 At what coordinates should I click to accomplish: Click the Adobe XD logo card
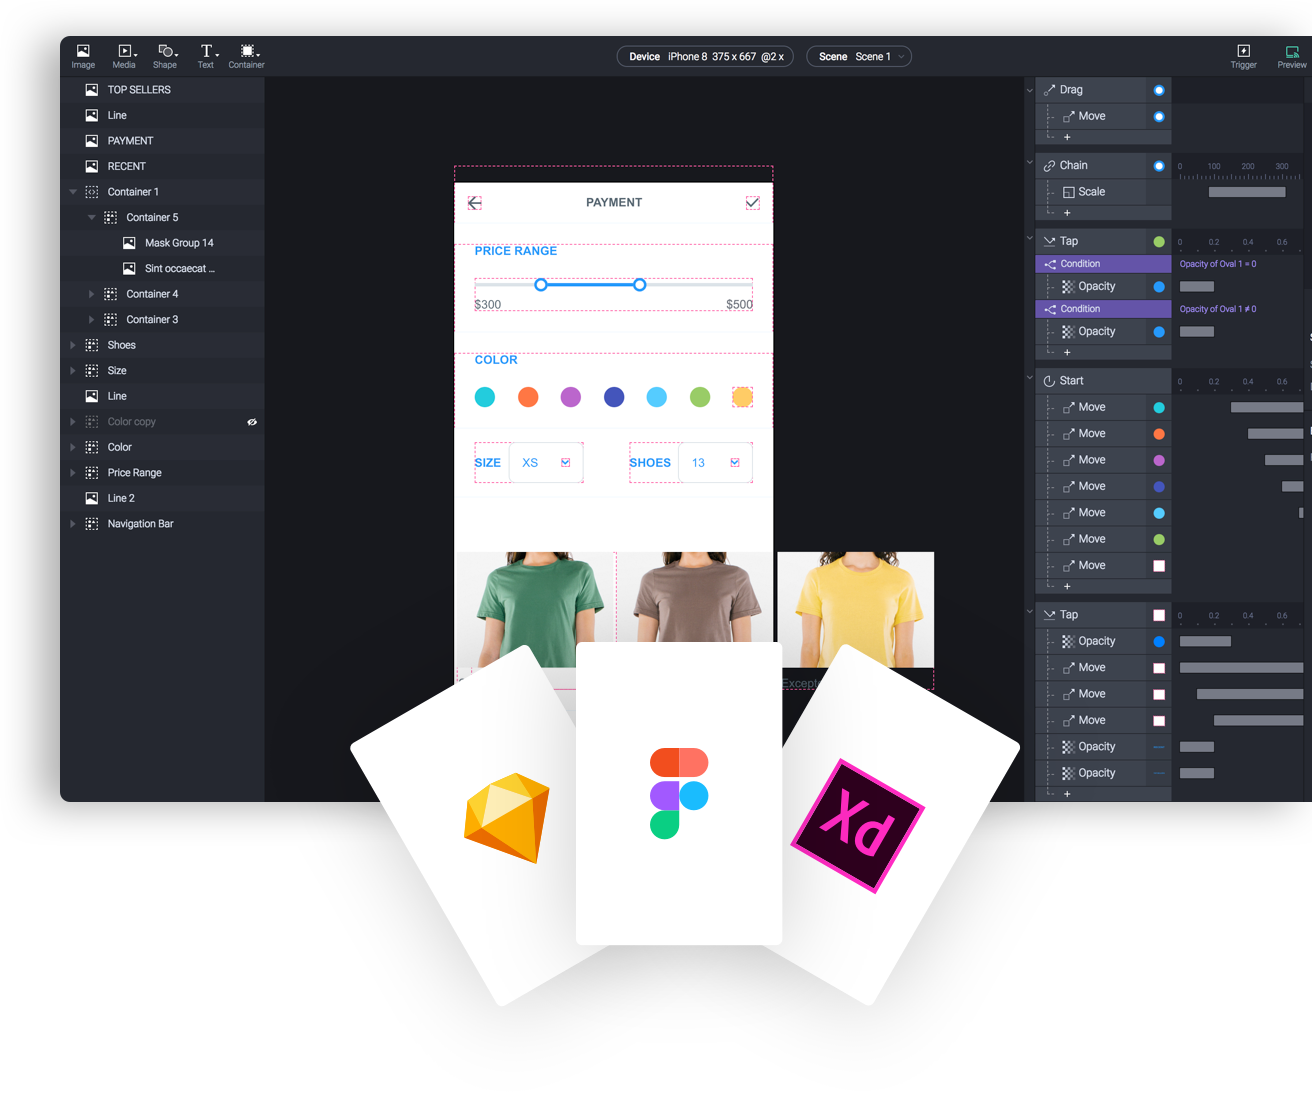click(858, 826)
